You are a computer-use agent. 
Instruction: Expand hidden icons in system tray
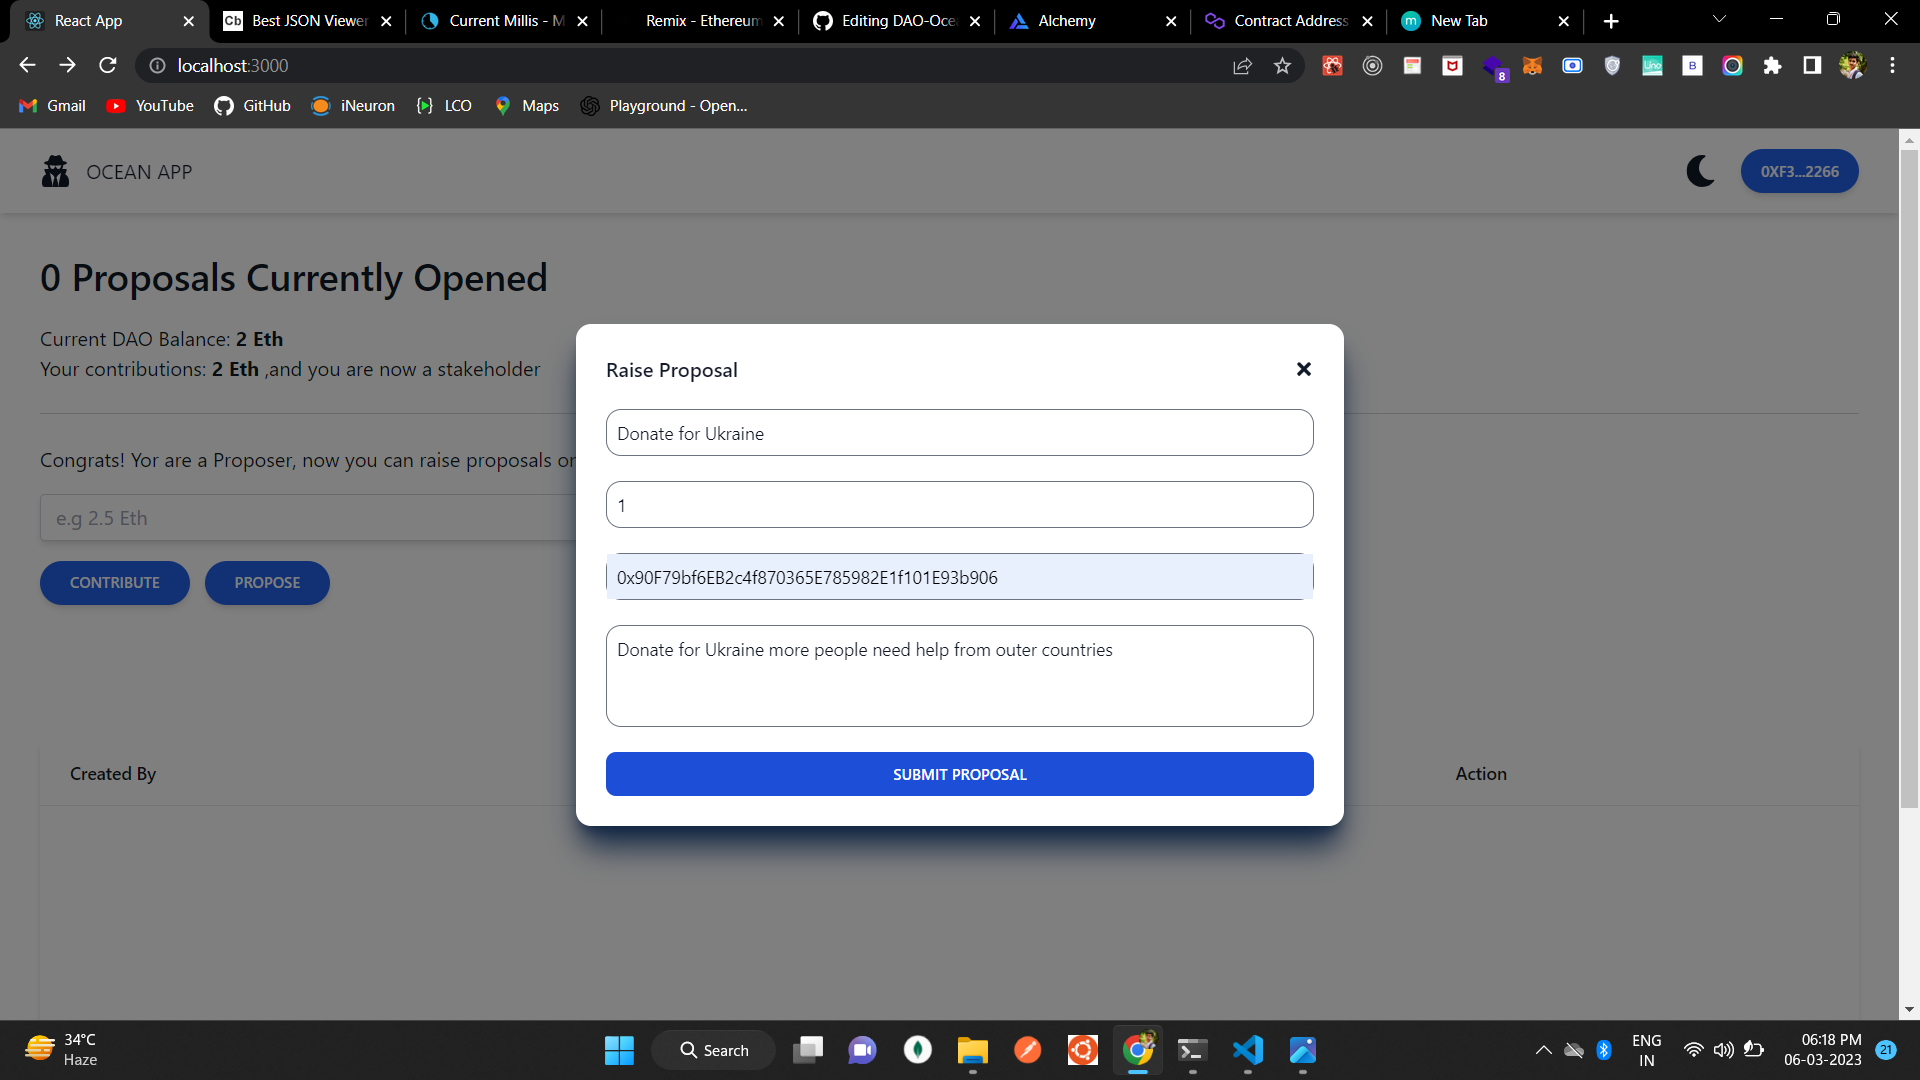pos(1543,1050)
